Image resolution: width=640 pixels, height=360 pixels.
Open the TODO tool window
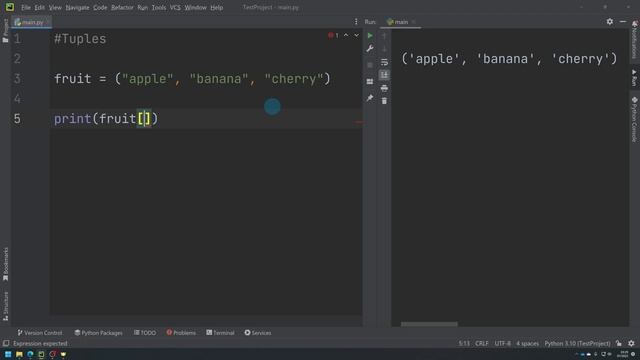145,333
